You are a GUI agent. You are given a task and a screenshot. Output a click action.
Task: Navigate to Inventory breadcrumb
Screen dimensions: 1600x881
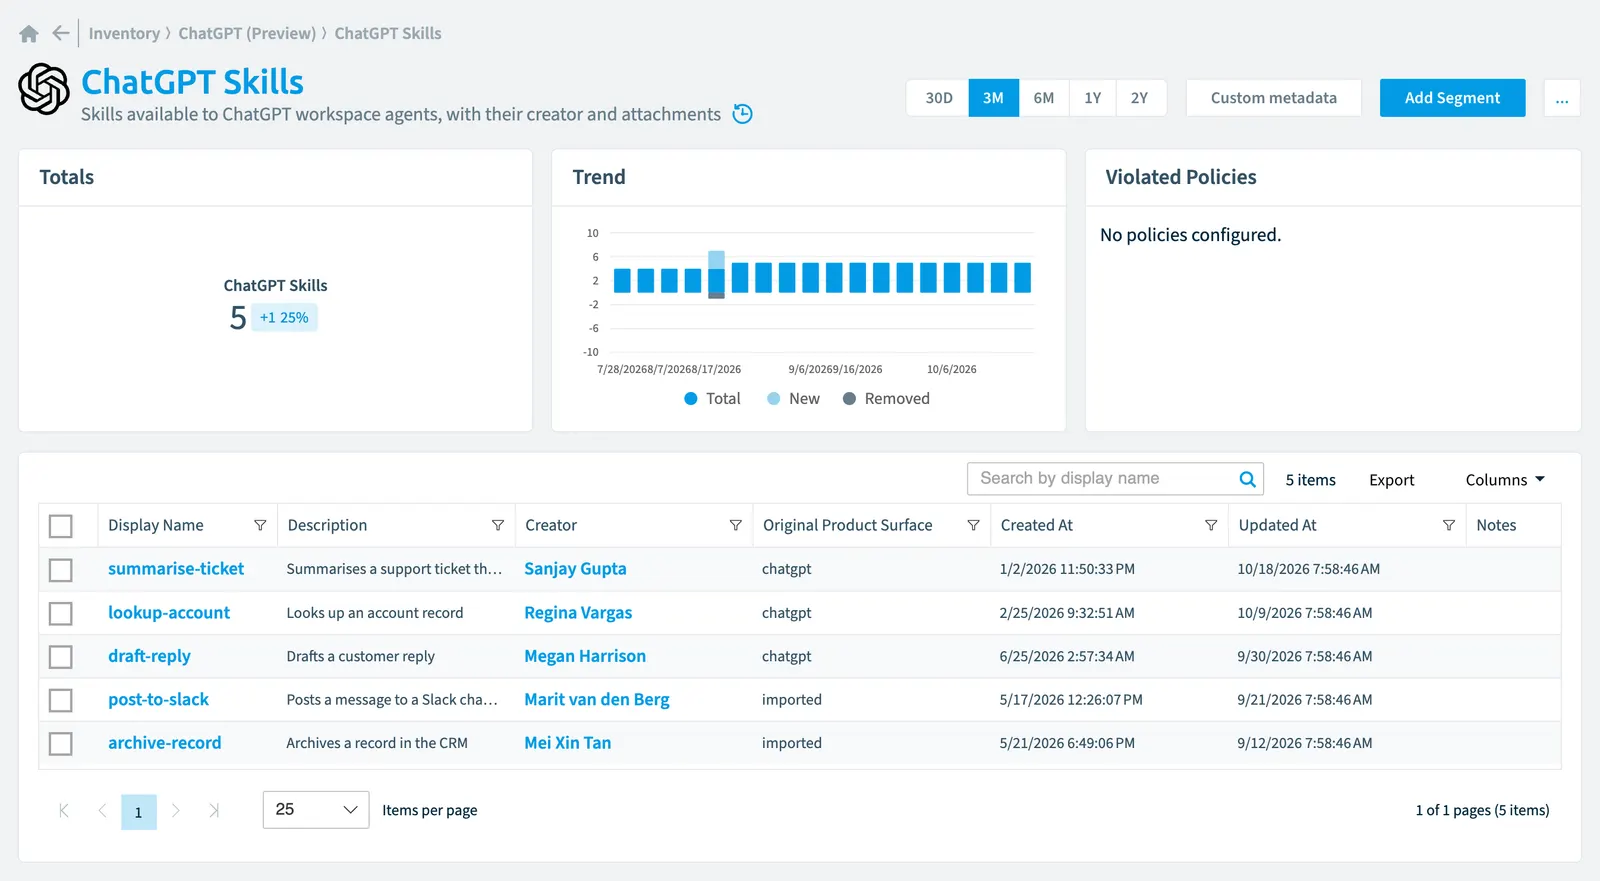click(124, 33)
